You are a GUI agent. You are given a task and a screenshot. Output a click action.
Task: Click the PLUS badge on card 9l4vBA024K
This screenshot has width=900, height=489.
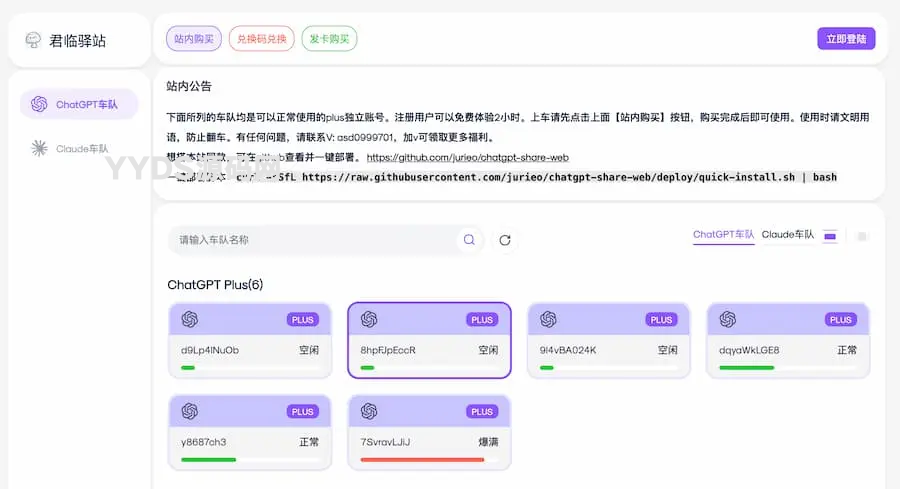tap(661, 320)
